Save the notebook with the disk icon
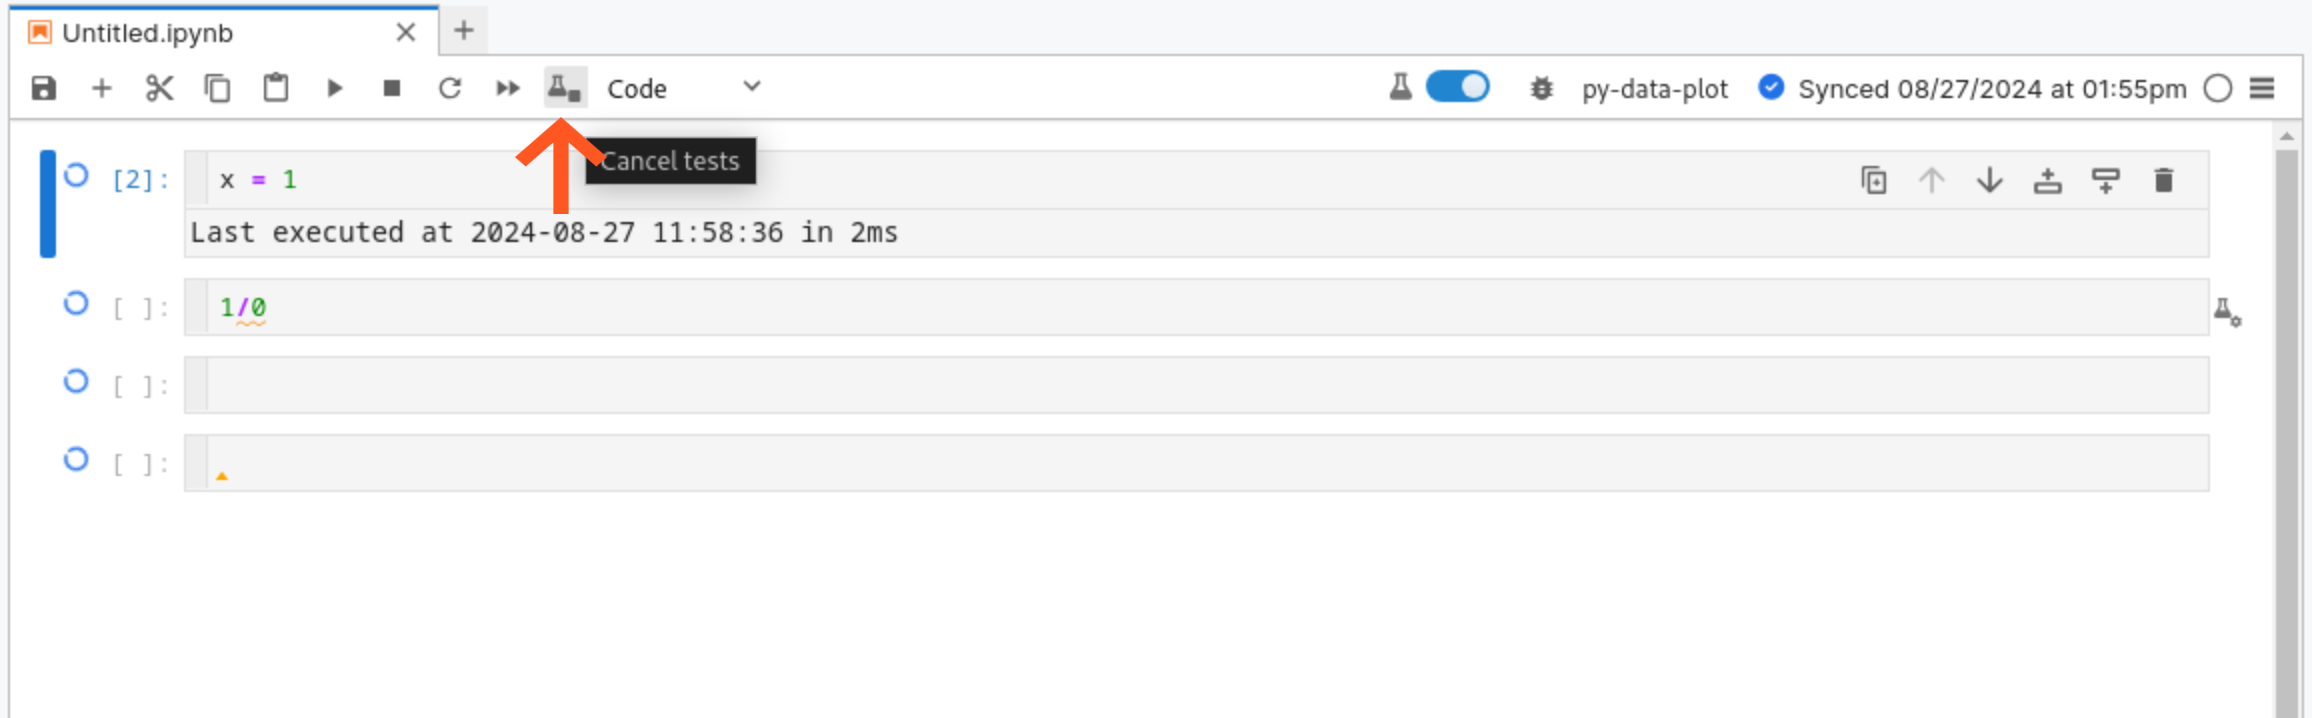Image resolution: width=2312 pixels, height=718 pixels. [x=44, y=89]
